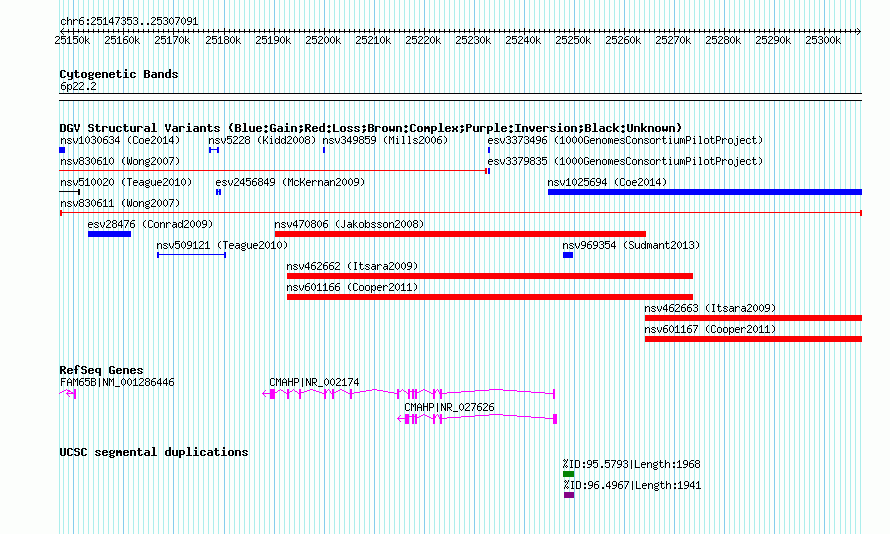This screenshot has width=890, height=534.
Task: Click the nsv1025694 (Coe2014) label
Action: tap(607, 182)
